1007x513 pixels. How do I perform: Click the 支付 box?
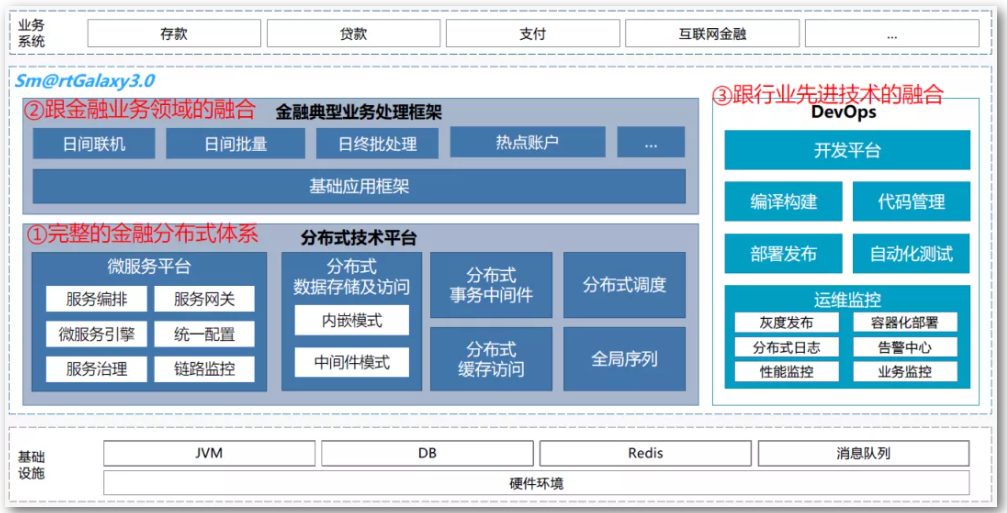[x=532, y=33]
